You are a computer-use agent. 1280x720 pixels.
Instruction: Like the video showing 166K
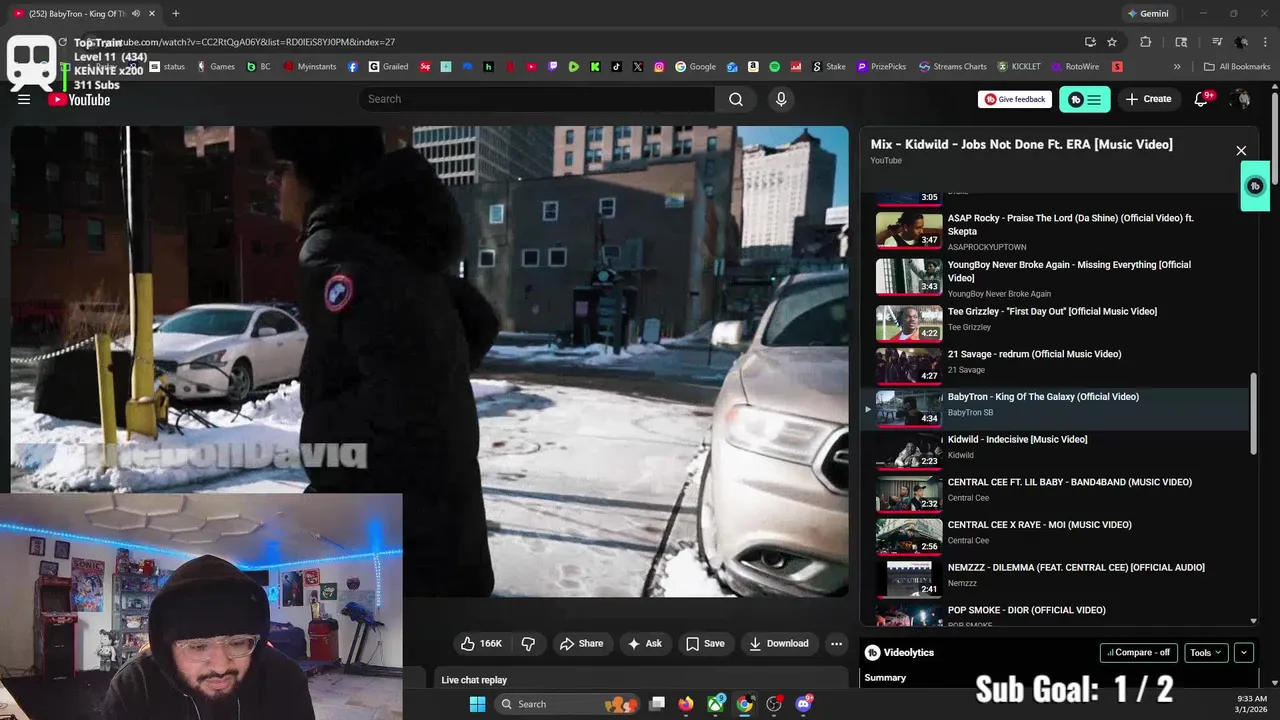pos(481,643)
